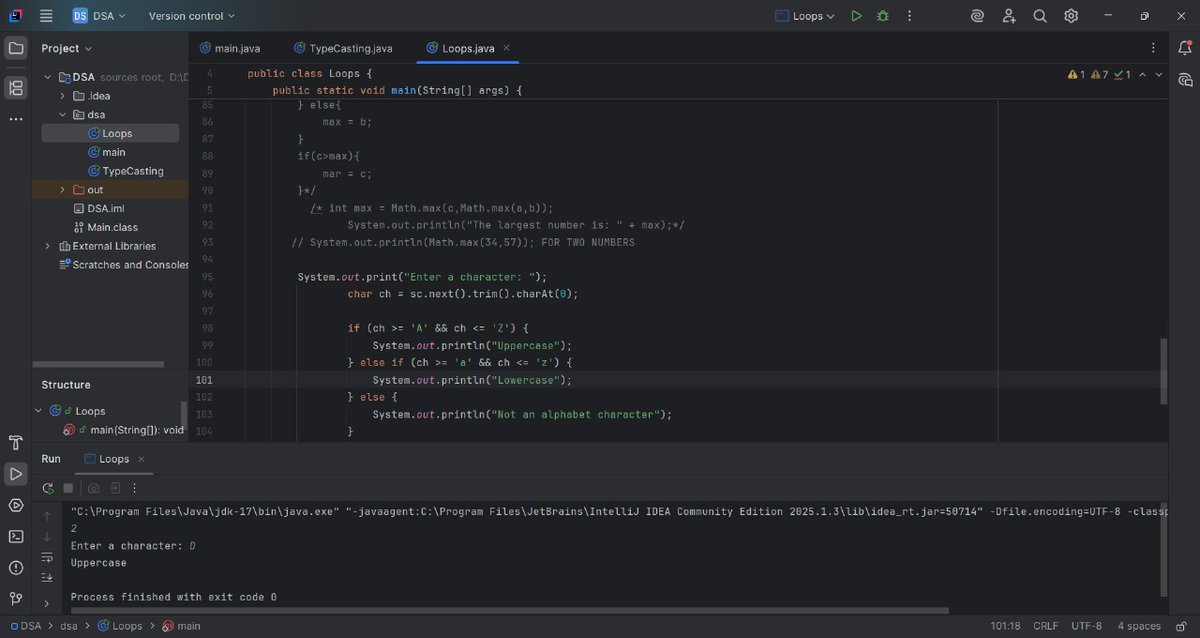Open the main hamburger menu

[47, 16]
